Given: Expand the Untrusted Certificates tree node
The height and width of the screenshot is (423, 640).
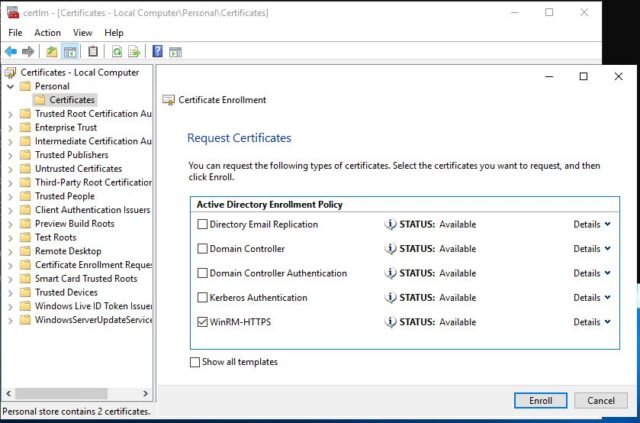Looking at the screenshot, I should (11, 169).
